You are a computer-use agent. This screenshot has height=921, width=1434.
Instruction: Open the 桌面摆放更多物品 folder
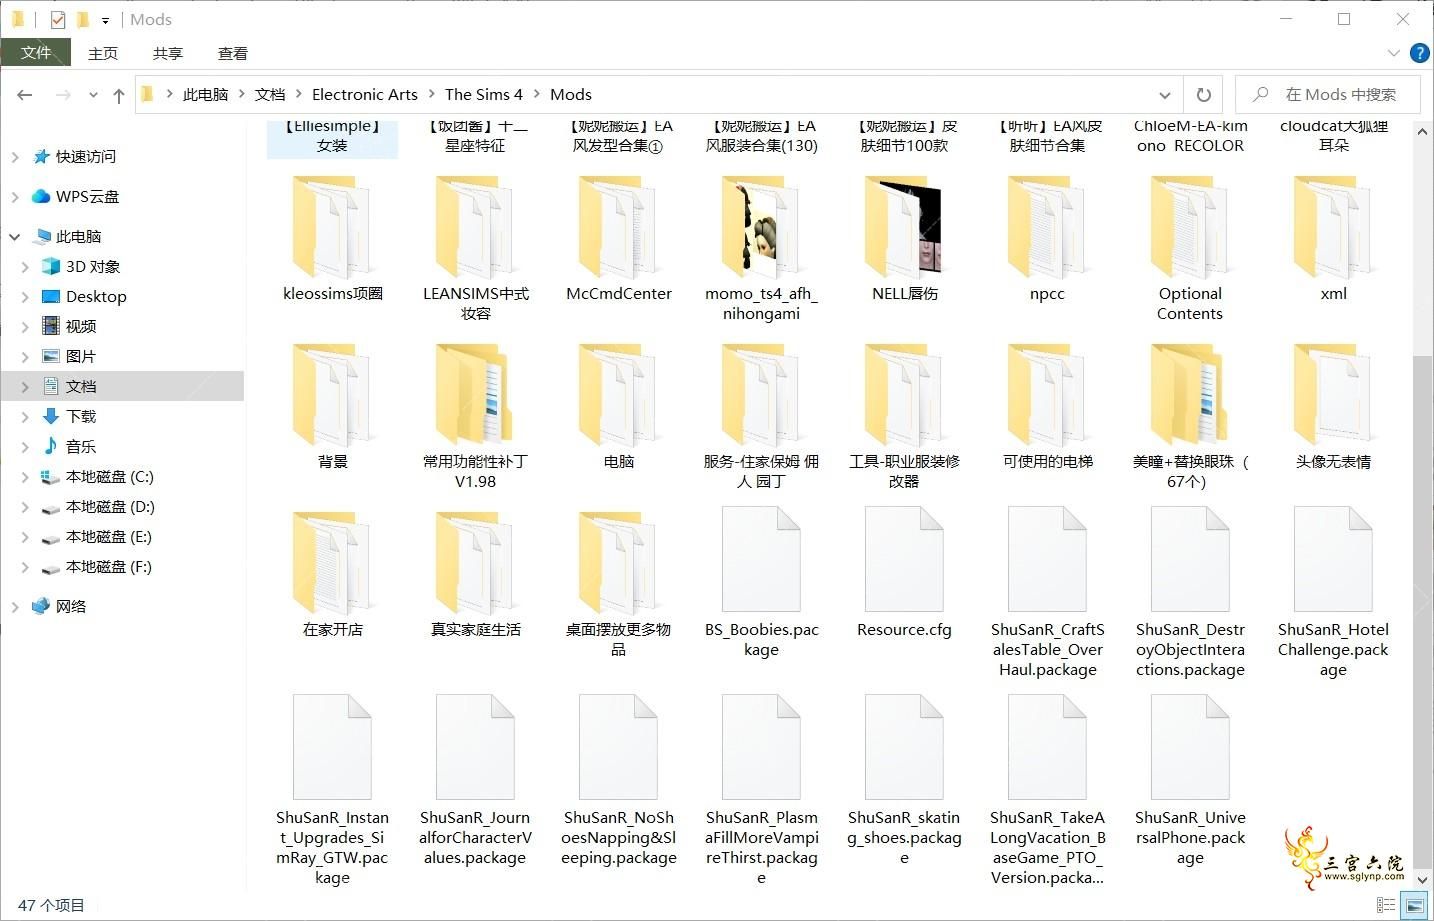[618, 585]
